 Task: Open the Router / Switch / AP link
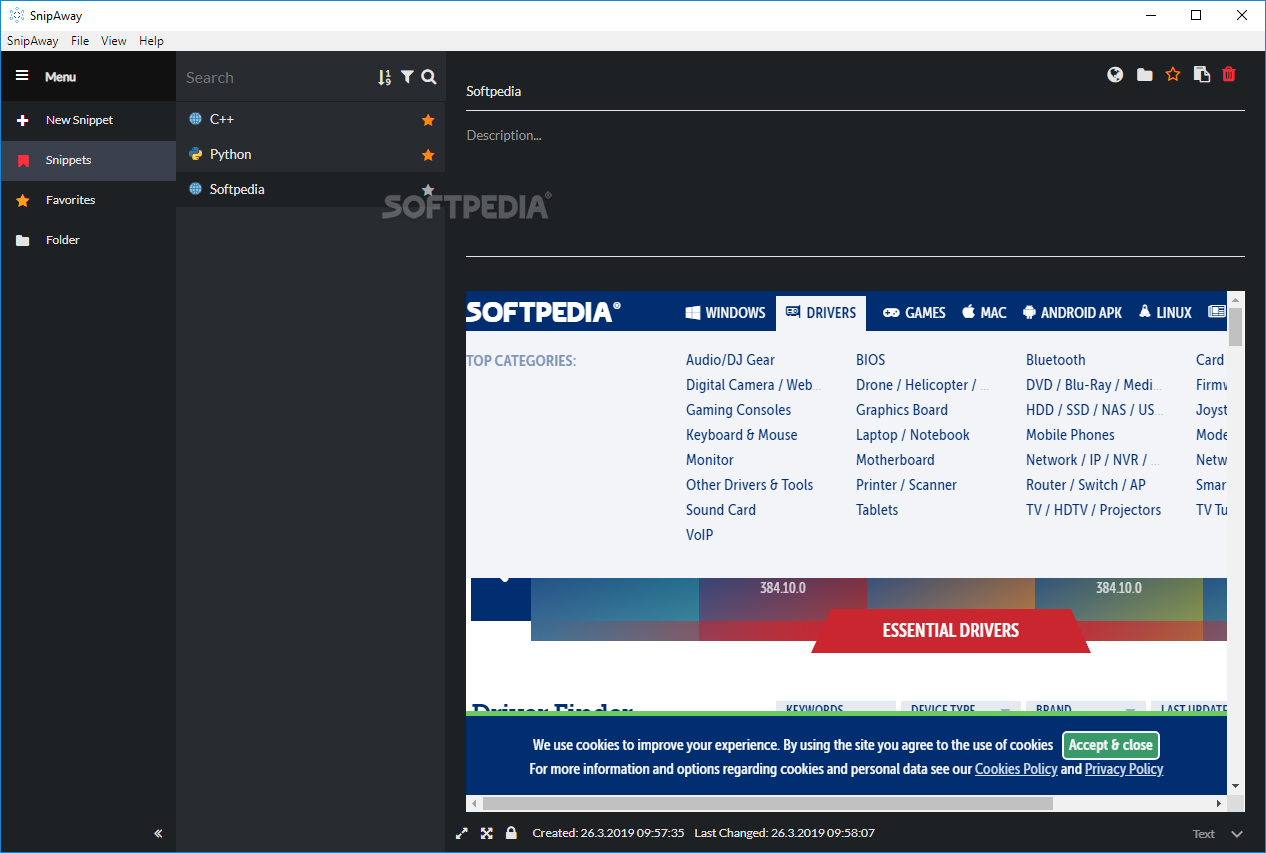pos(1086,485)
